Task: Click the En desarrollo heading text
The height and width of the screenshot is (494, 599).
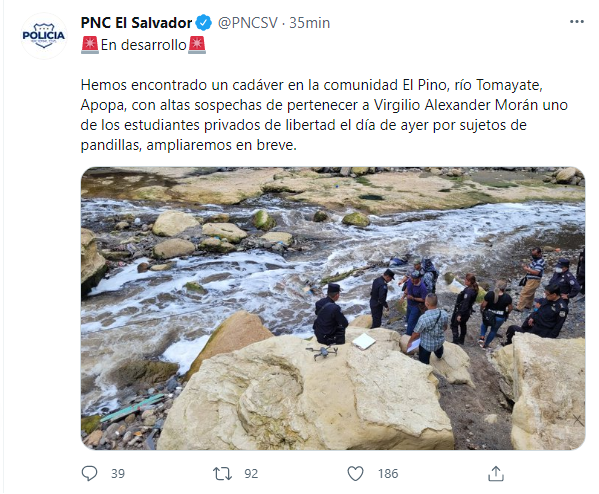Action: tap(144, 45)
